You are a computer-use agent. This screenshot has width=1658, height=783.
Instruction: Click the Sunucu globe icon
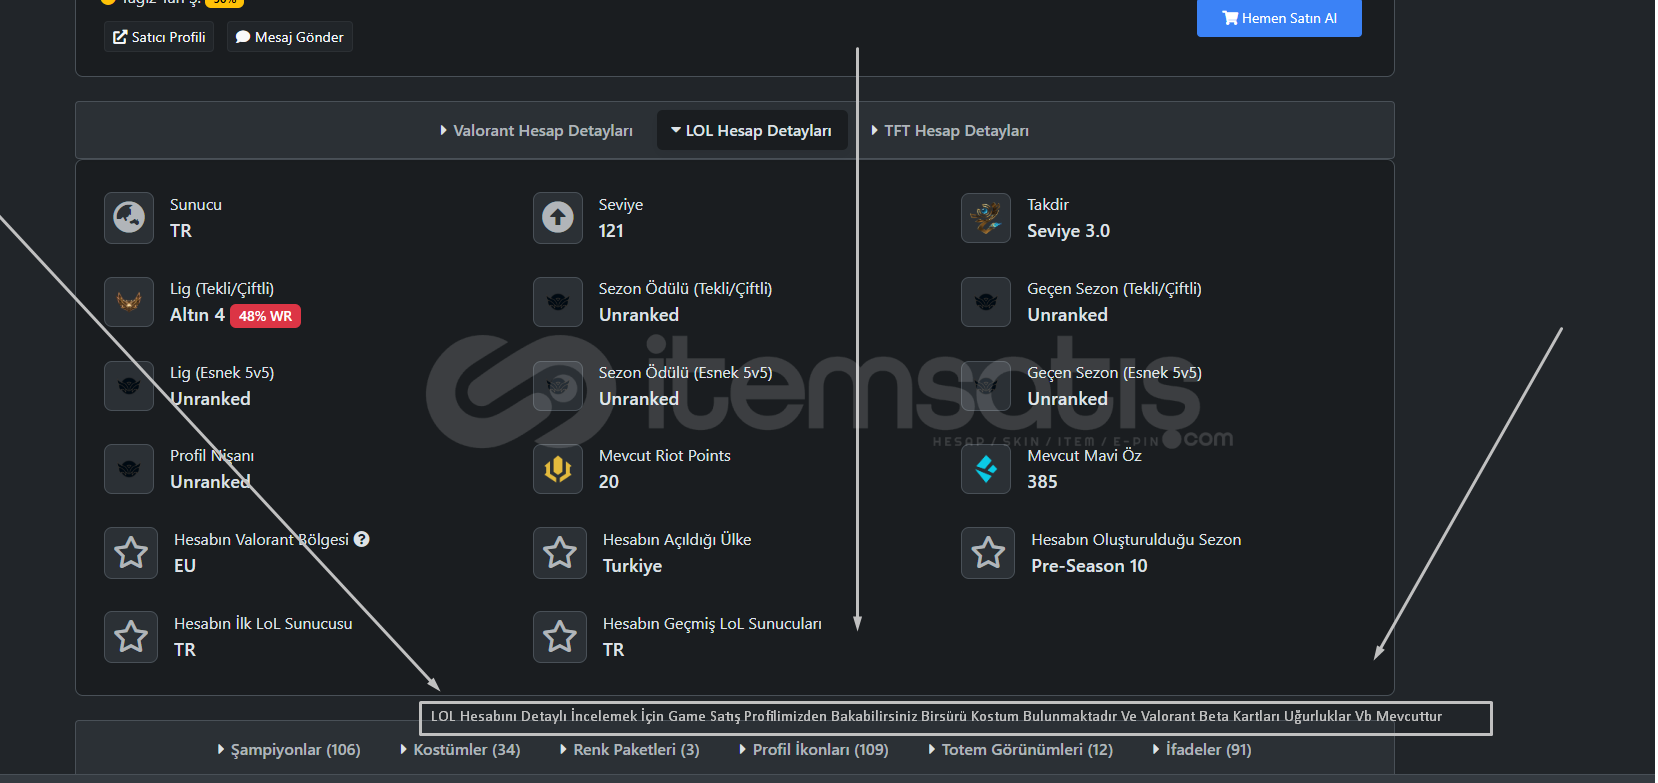(x=129, y=217)
